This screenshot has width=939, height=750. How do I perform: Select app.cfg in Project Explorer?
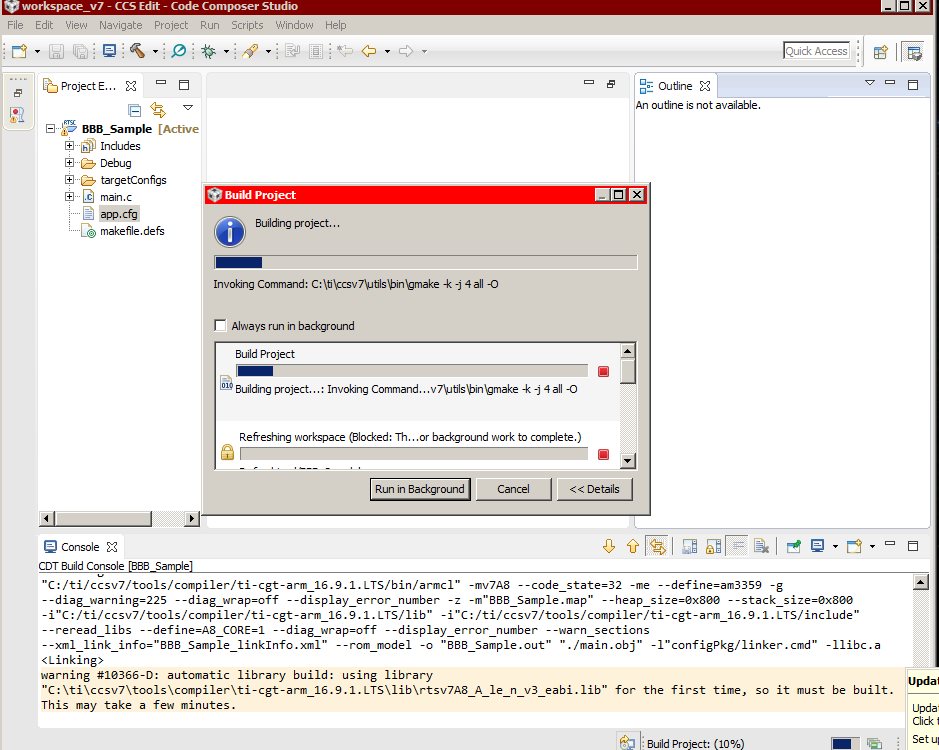[119, 214]
